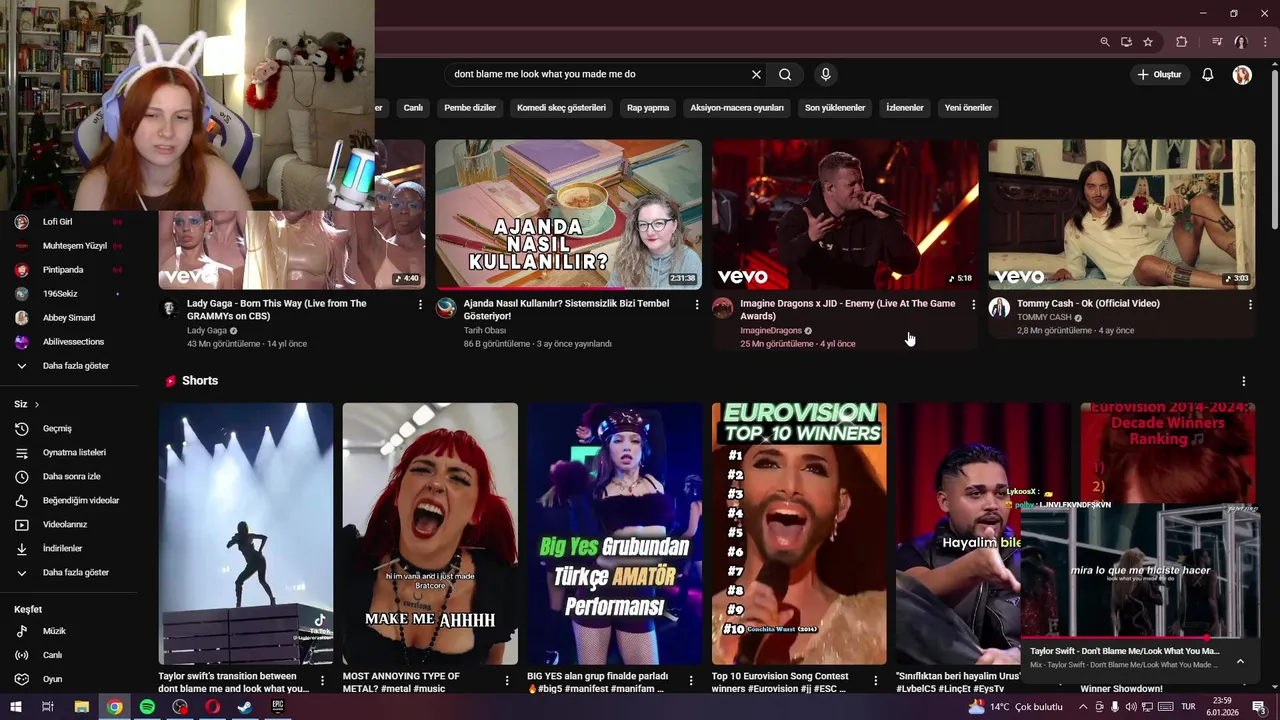Clear the search box text
Screen dimensions: 1280x720
pyautogui.click(x=756, y=74)
